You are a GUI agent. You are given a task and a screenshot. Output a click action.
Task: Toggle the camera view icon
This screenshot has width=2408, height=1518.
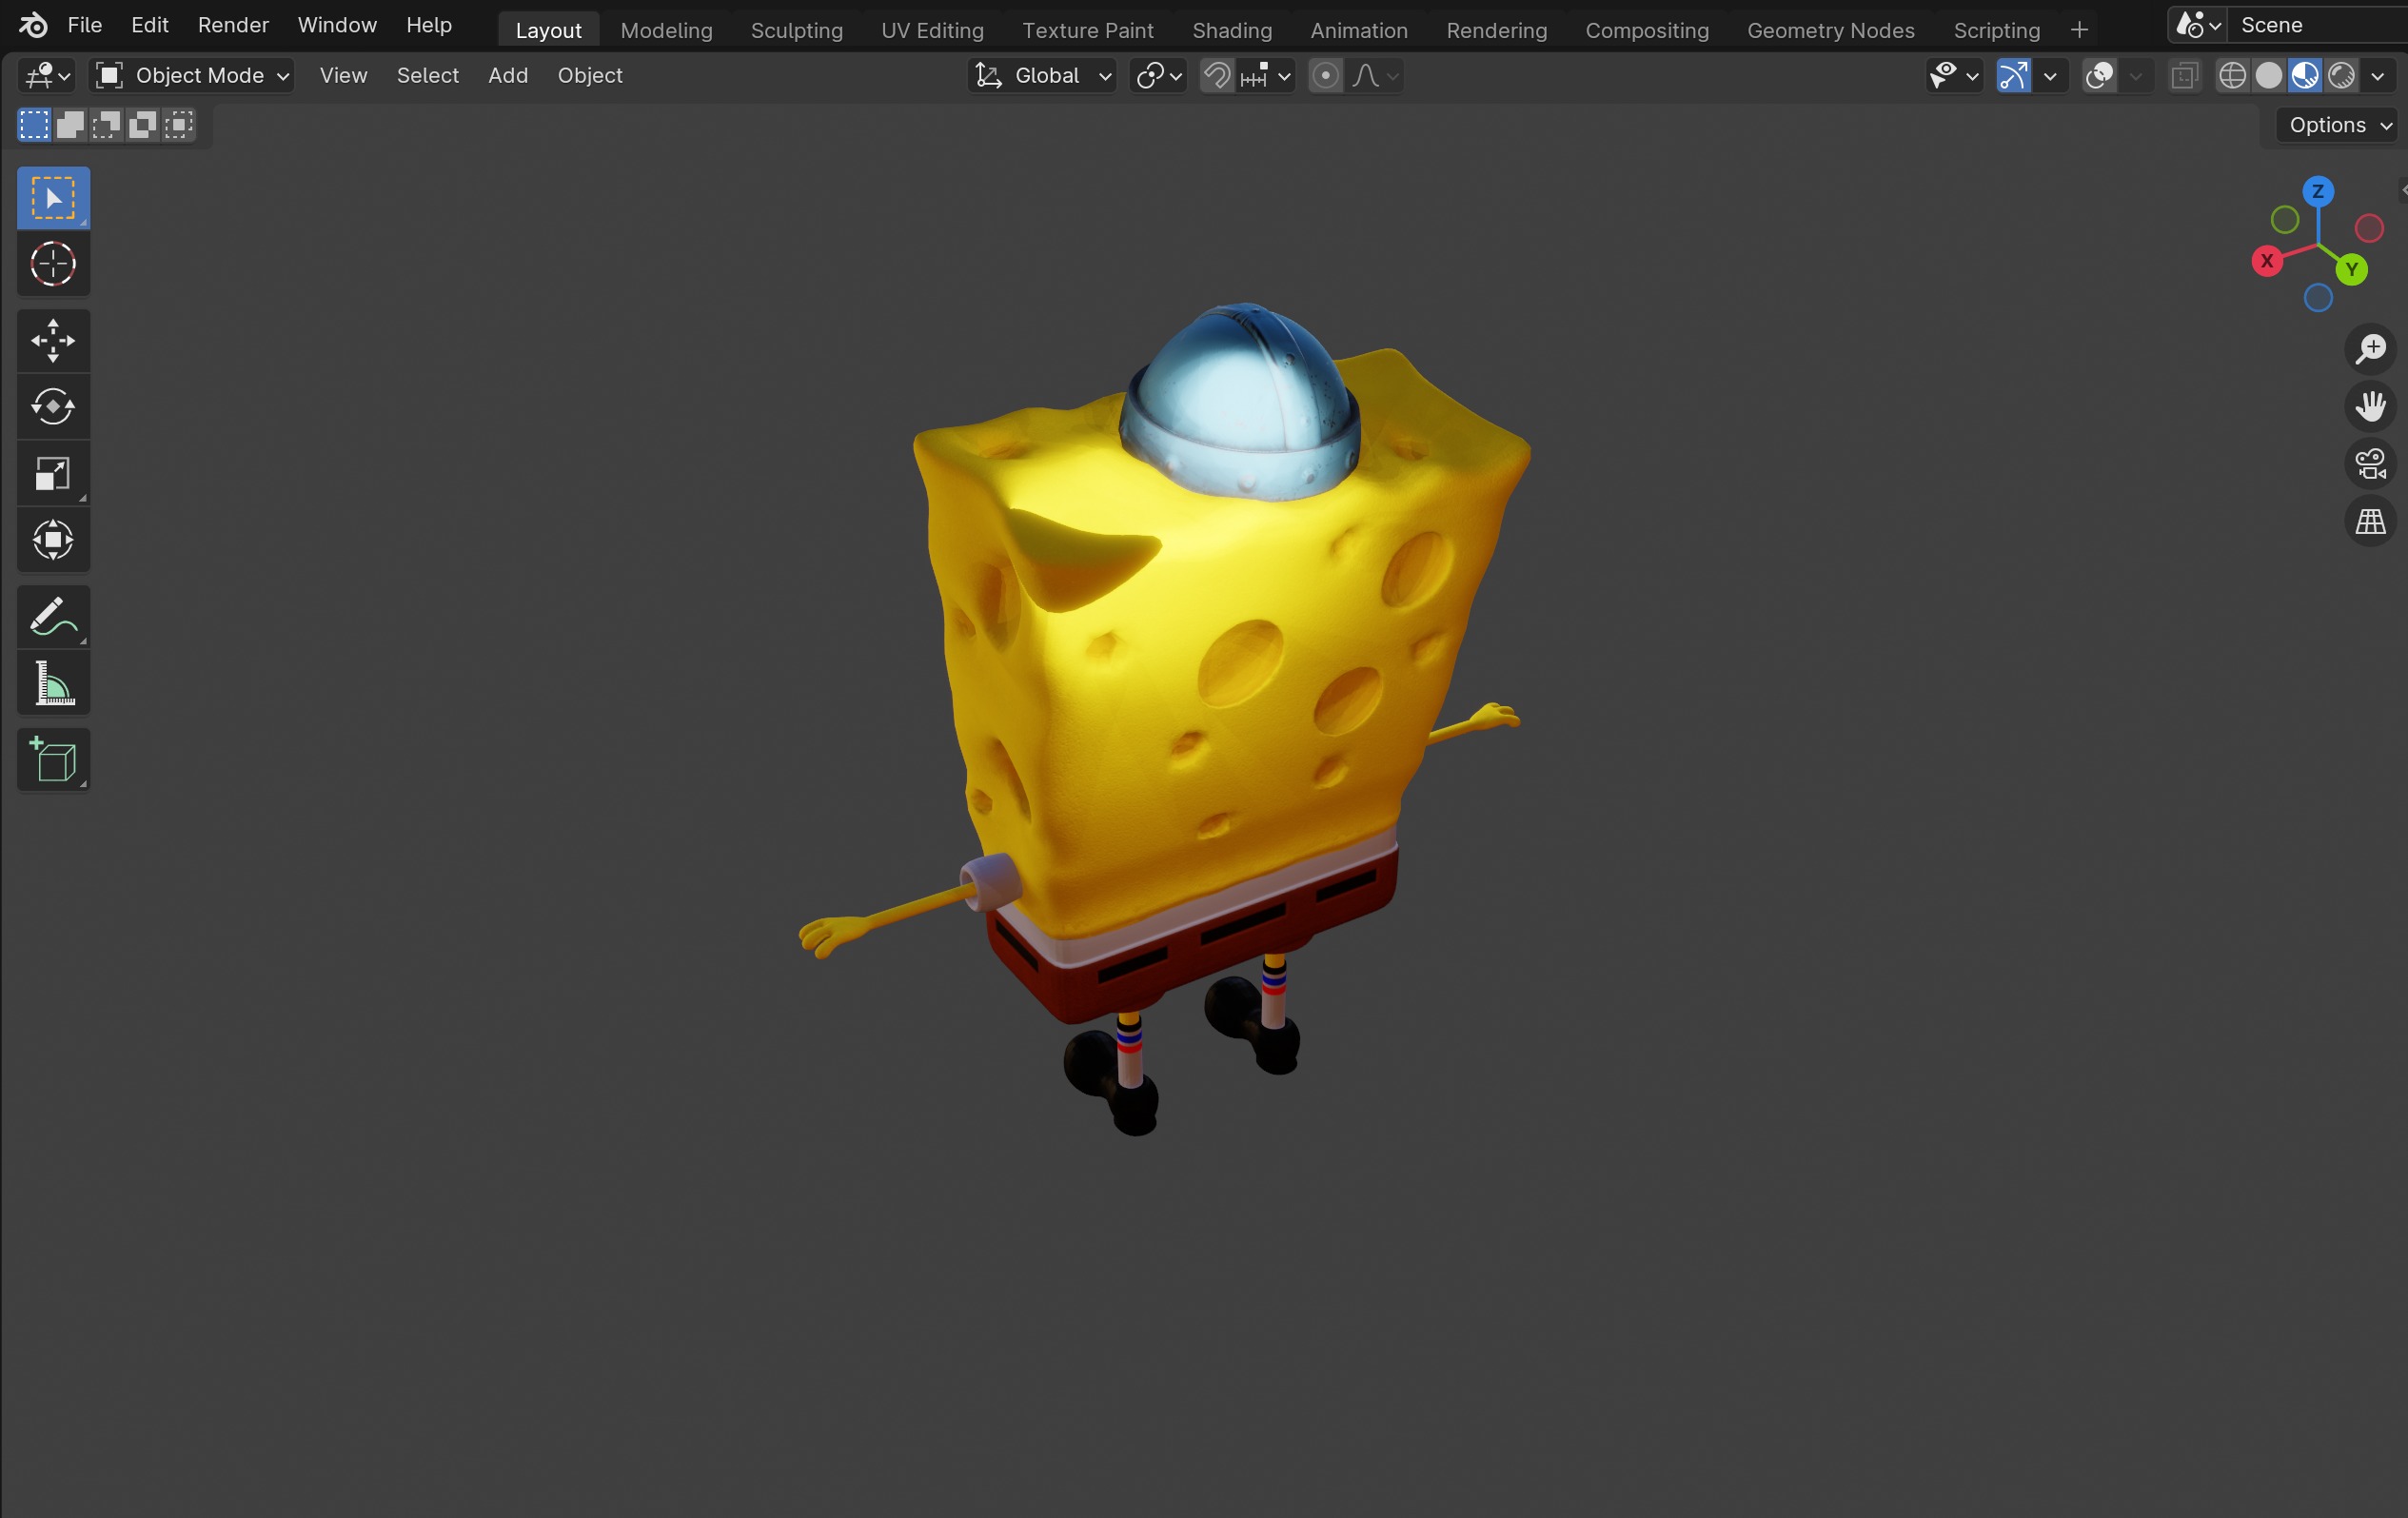(x=2370, y=464)
